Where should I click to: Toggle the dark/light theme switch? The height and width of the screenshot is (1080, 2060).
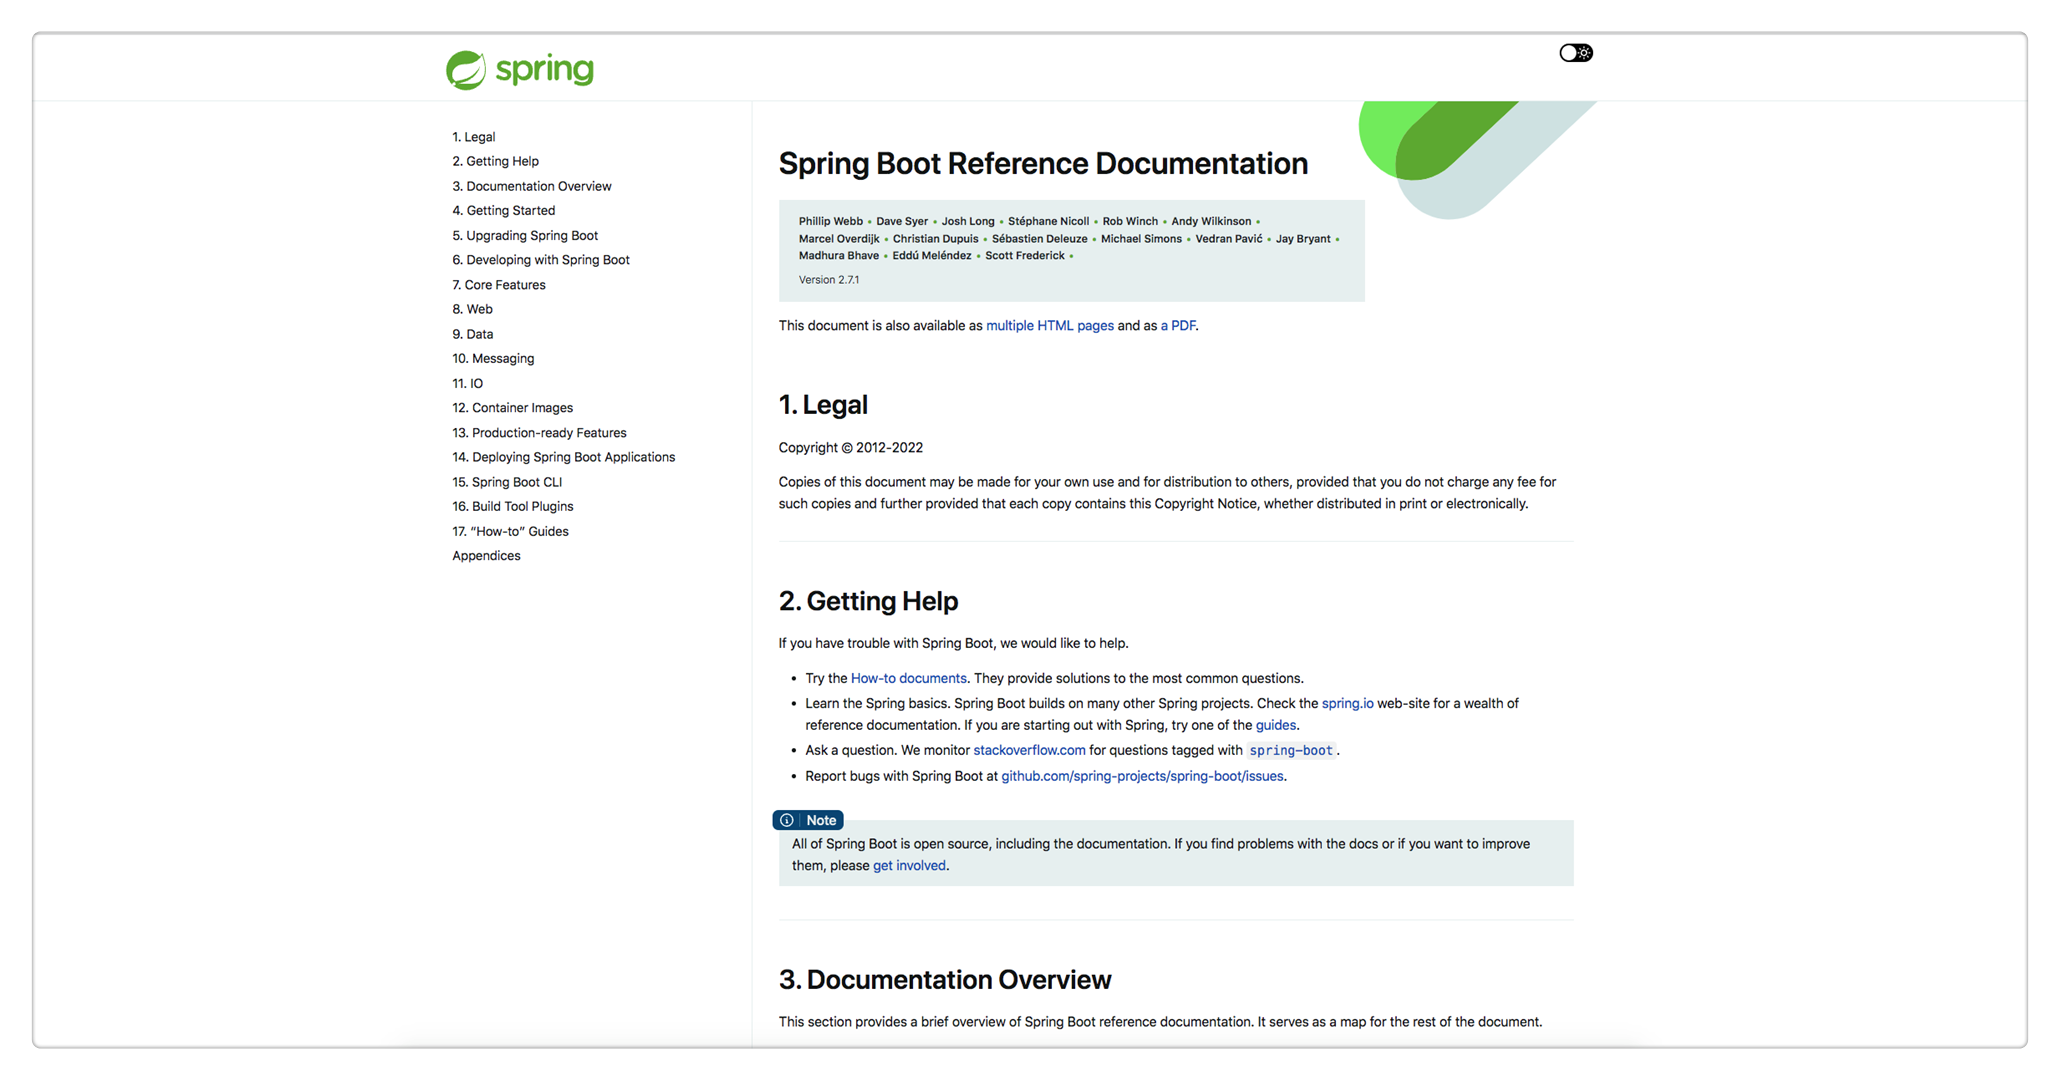point(1576,53)
